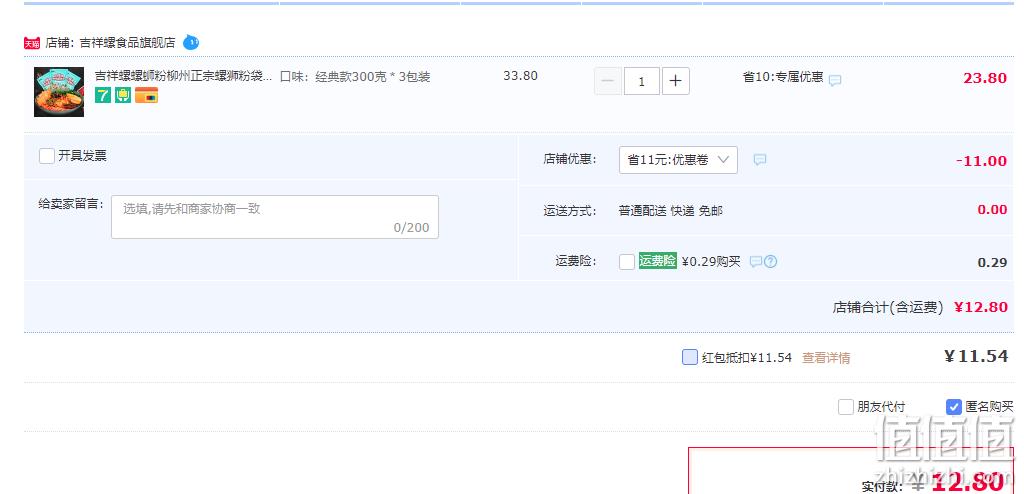Click the unit price 33.80
Image resolution: width=1024 pixels, height=494 pixels.
520,76
